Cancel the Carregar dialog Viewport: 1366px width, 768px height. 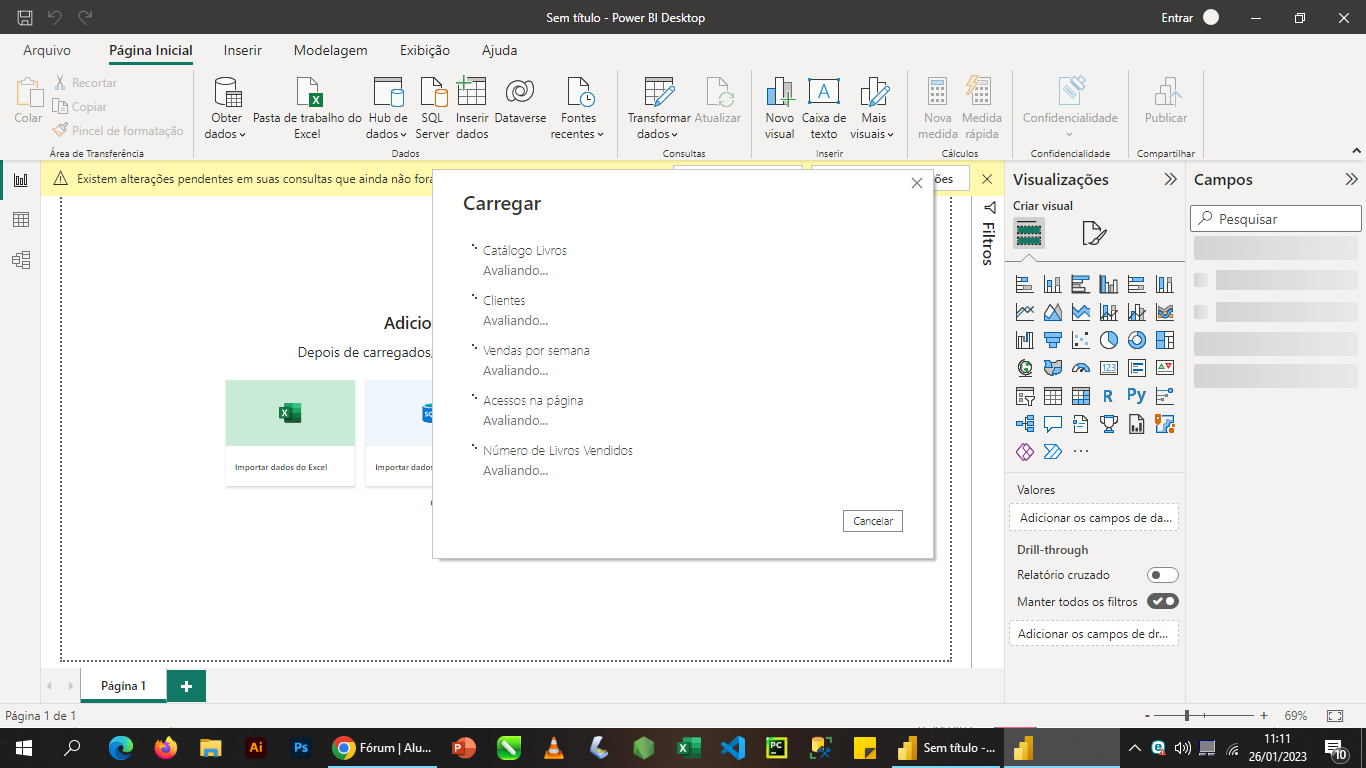coord(873,521)
